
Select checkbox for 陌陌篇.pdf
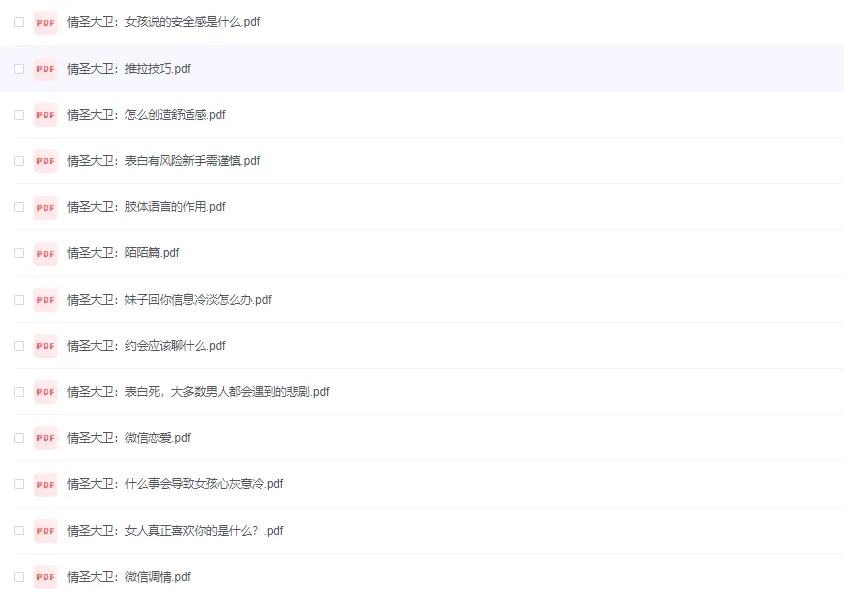tap(19, 253)
